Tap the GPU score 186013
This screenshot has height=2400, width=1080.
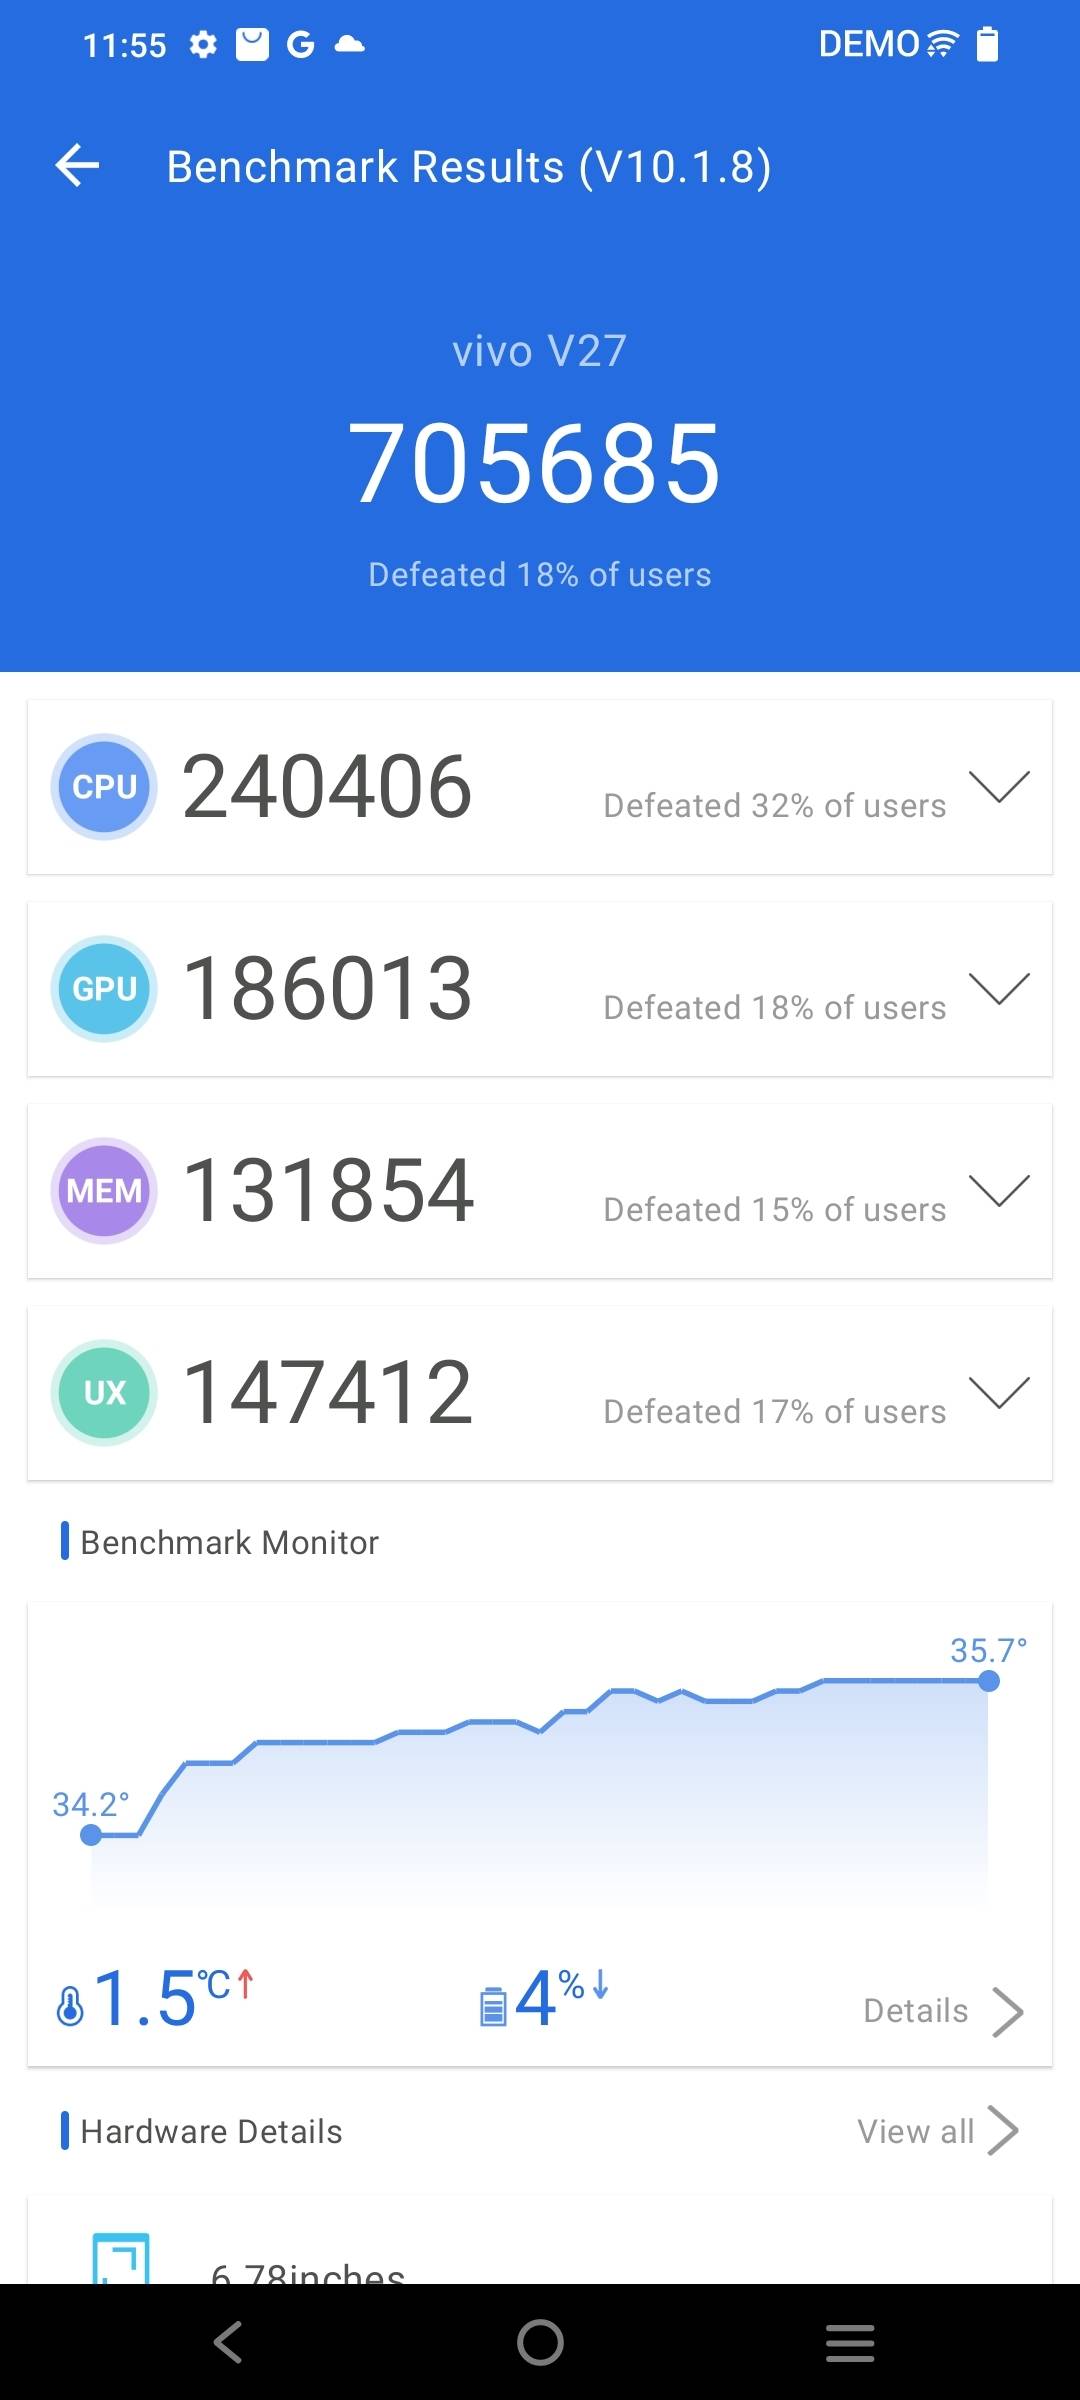pos(327,989)
